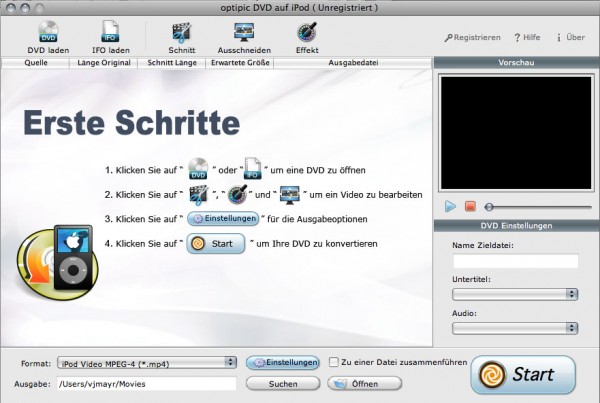Click the Suchen button
The image size is (600, 403).
click(x=283, y=383)
